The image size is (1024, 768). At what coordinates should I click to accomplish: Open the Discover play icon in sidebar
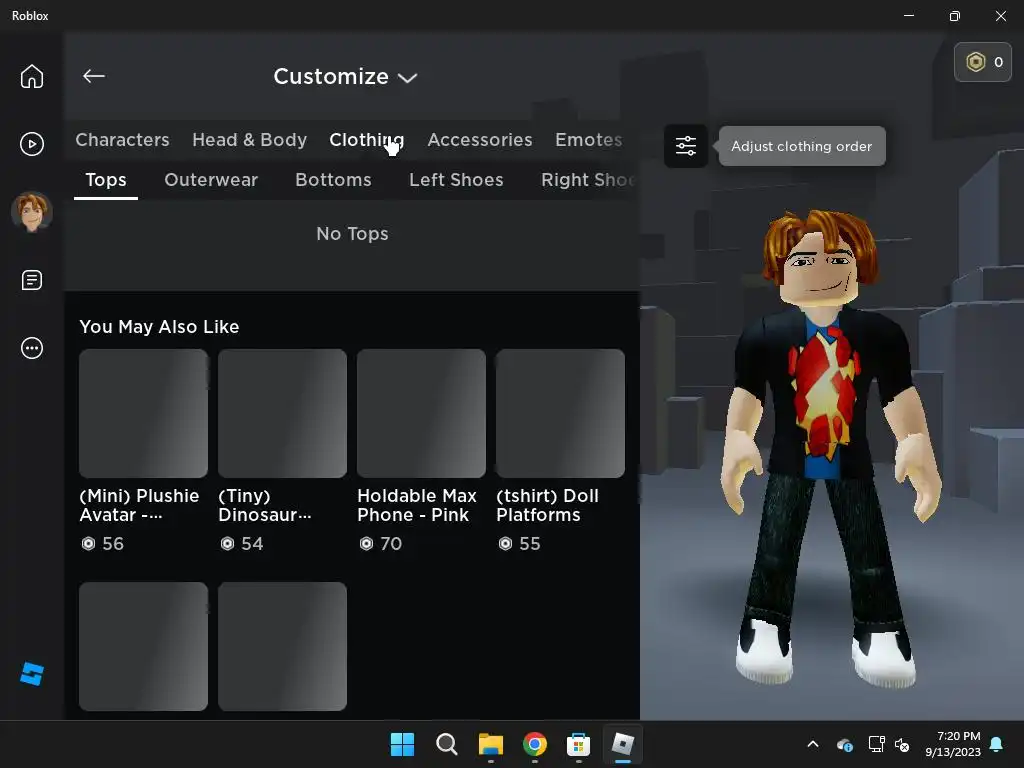(31, 144)
